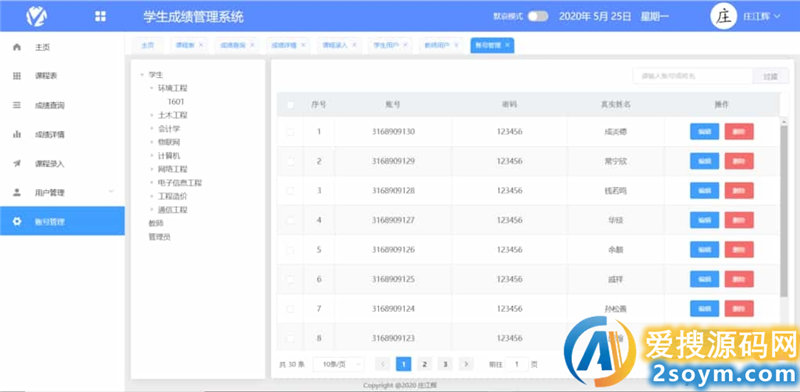
Task: Check the box for account 3168909129
Action: coord(291,161)
